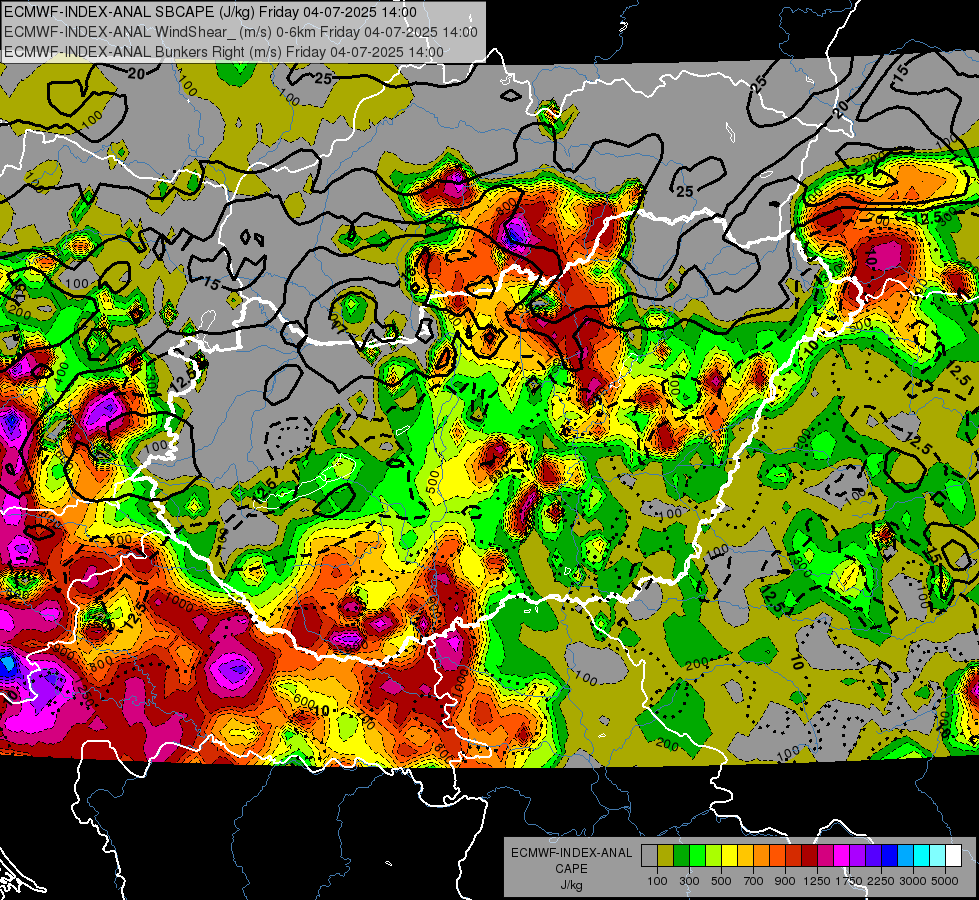
Task: Click the legend tick label 900
Action: pyautogui.click(x=785, y=881)
